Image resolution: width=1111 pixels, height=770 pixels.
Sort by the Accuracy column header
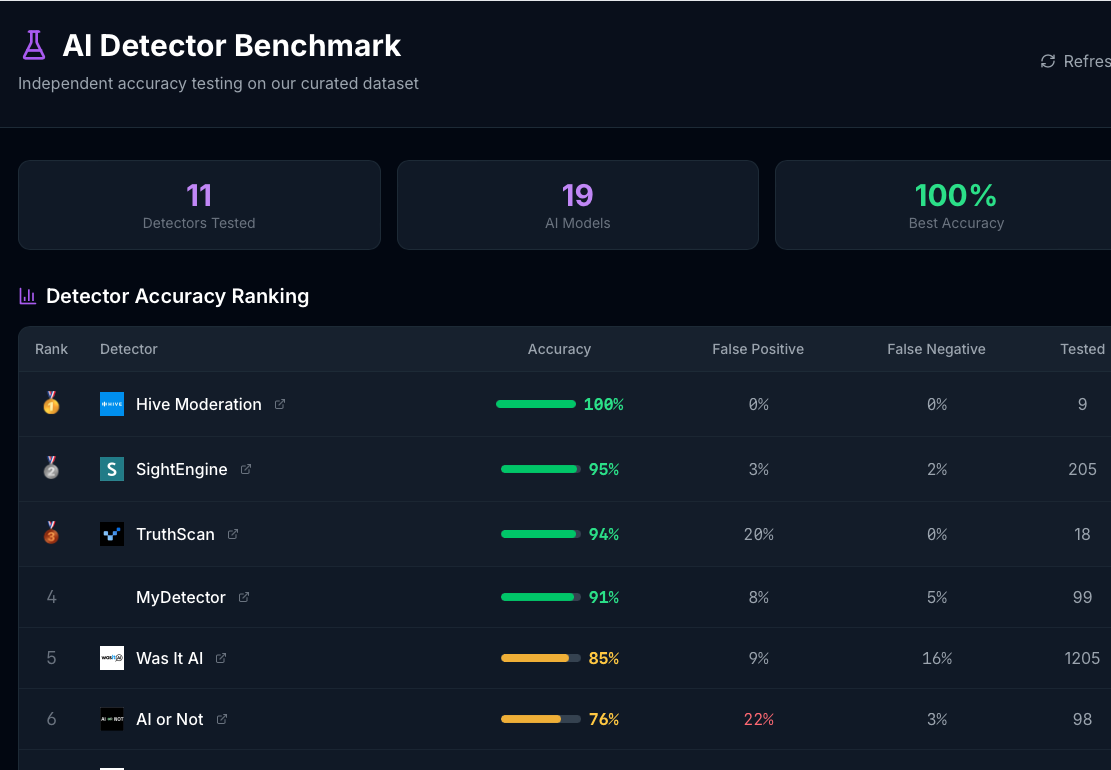pyautogui.click(x=559, y=349)
